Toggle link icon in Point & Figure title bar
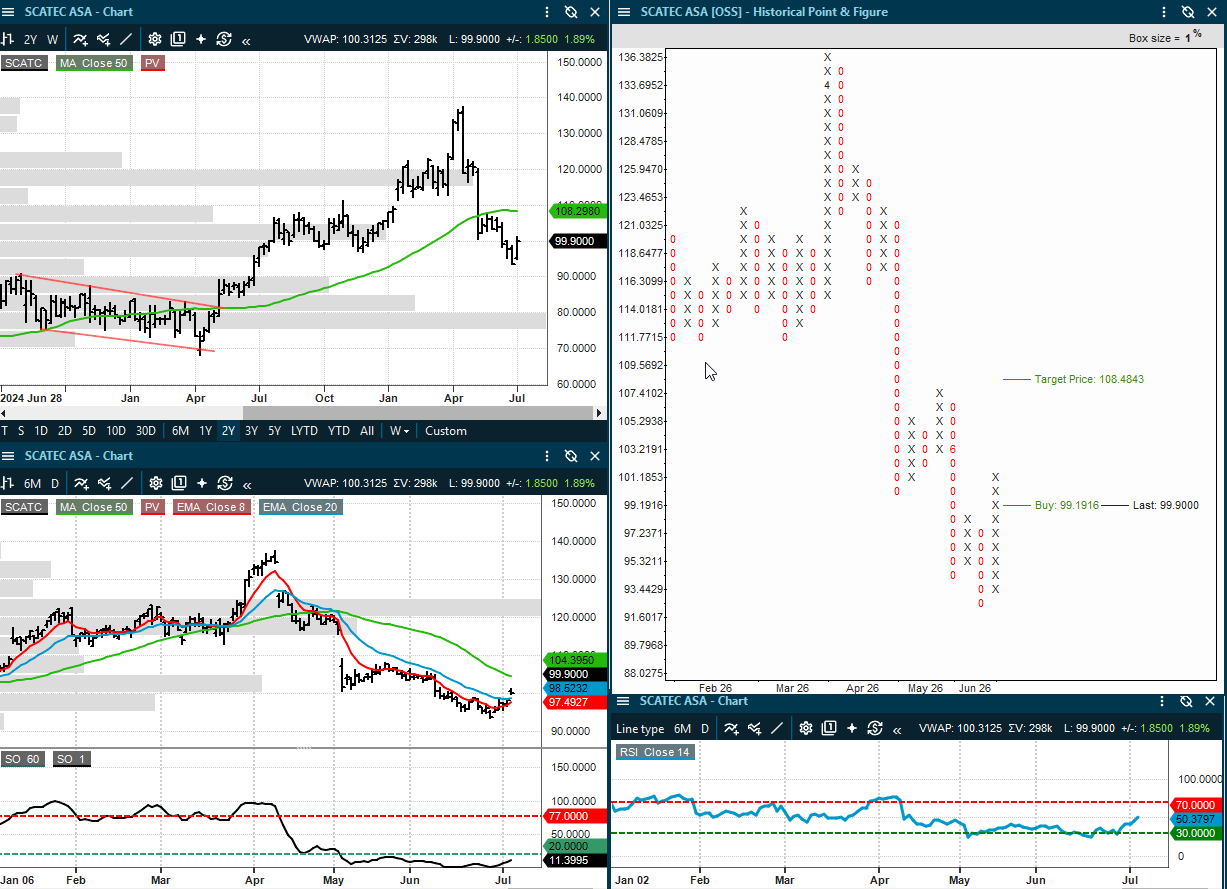The image size is (1227, 889). click(1186, 12)
